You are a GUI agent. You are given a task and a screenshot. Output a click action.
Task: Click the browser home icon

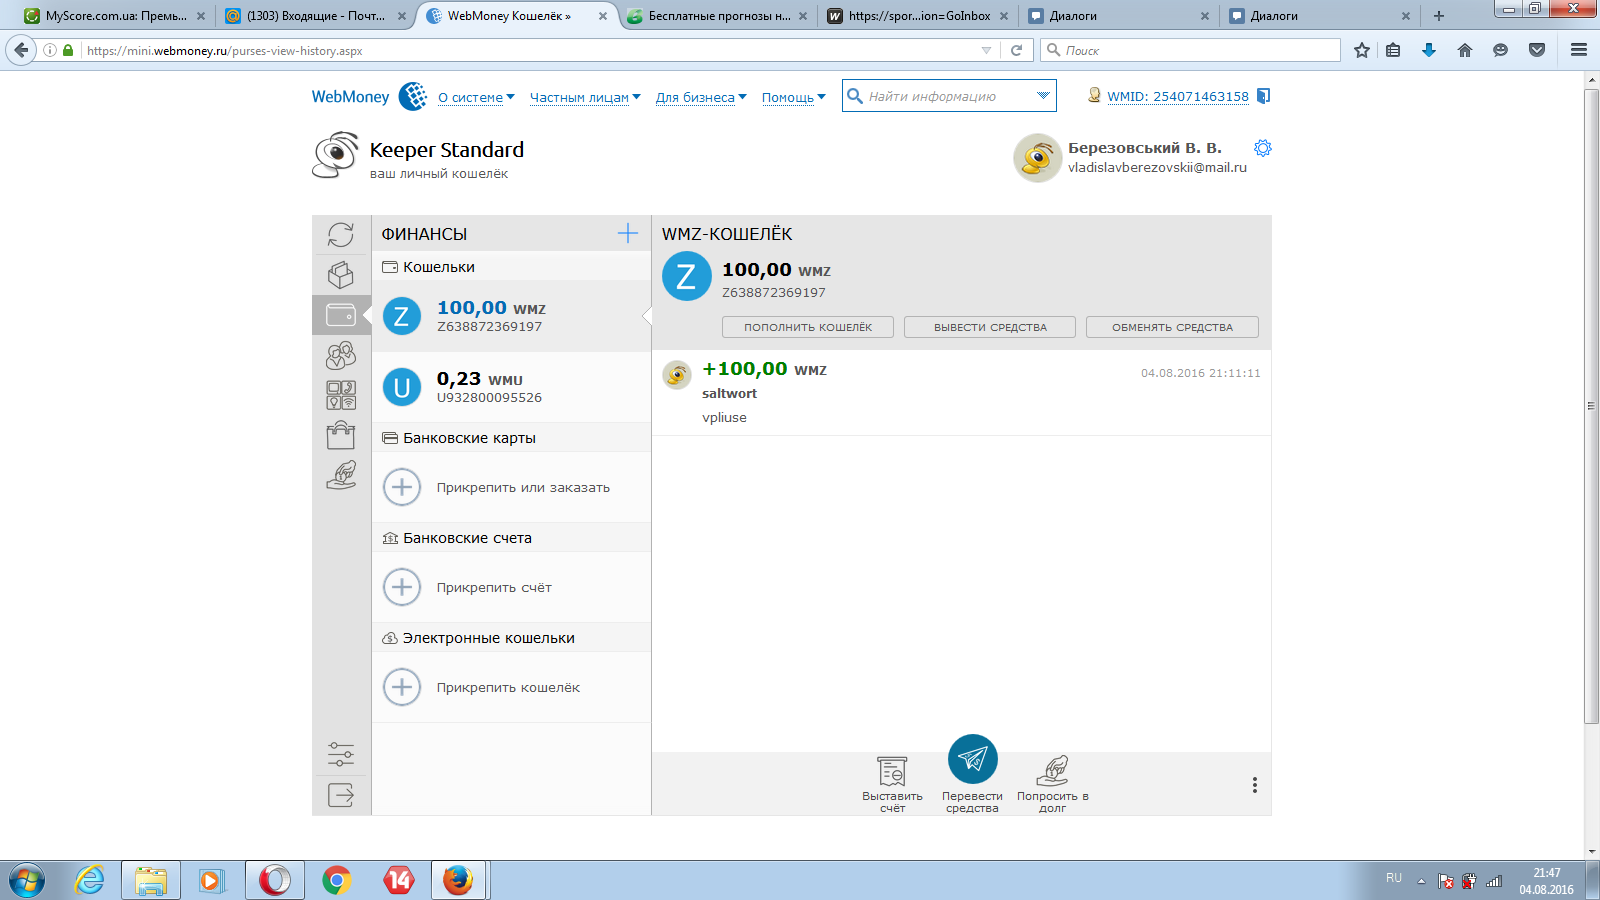point(1465,50)
